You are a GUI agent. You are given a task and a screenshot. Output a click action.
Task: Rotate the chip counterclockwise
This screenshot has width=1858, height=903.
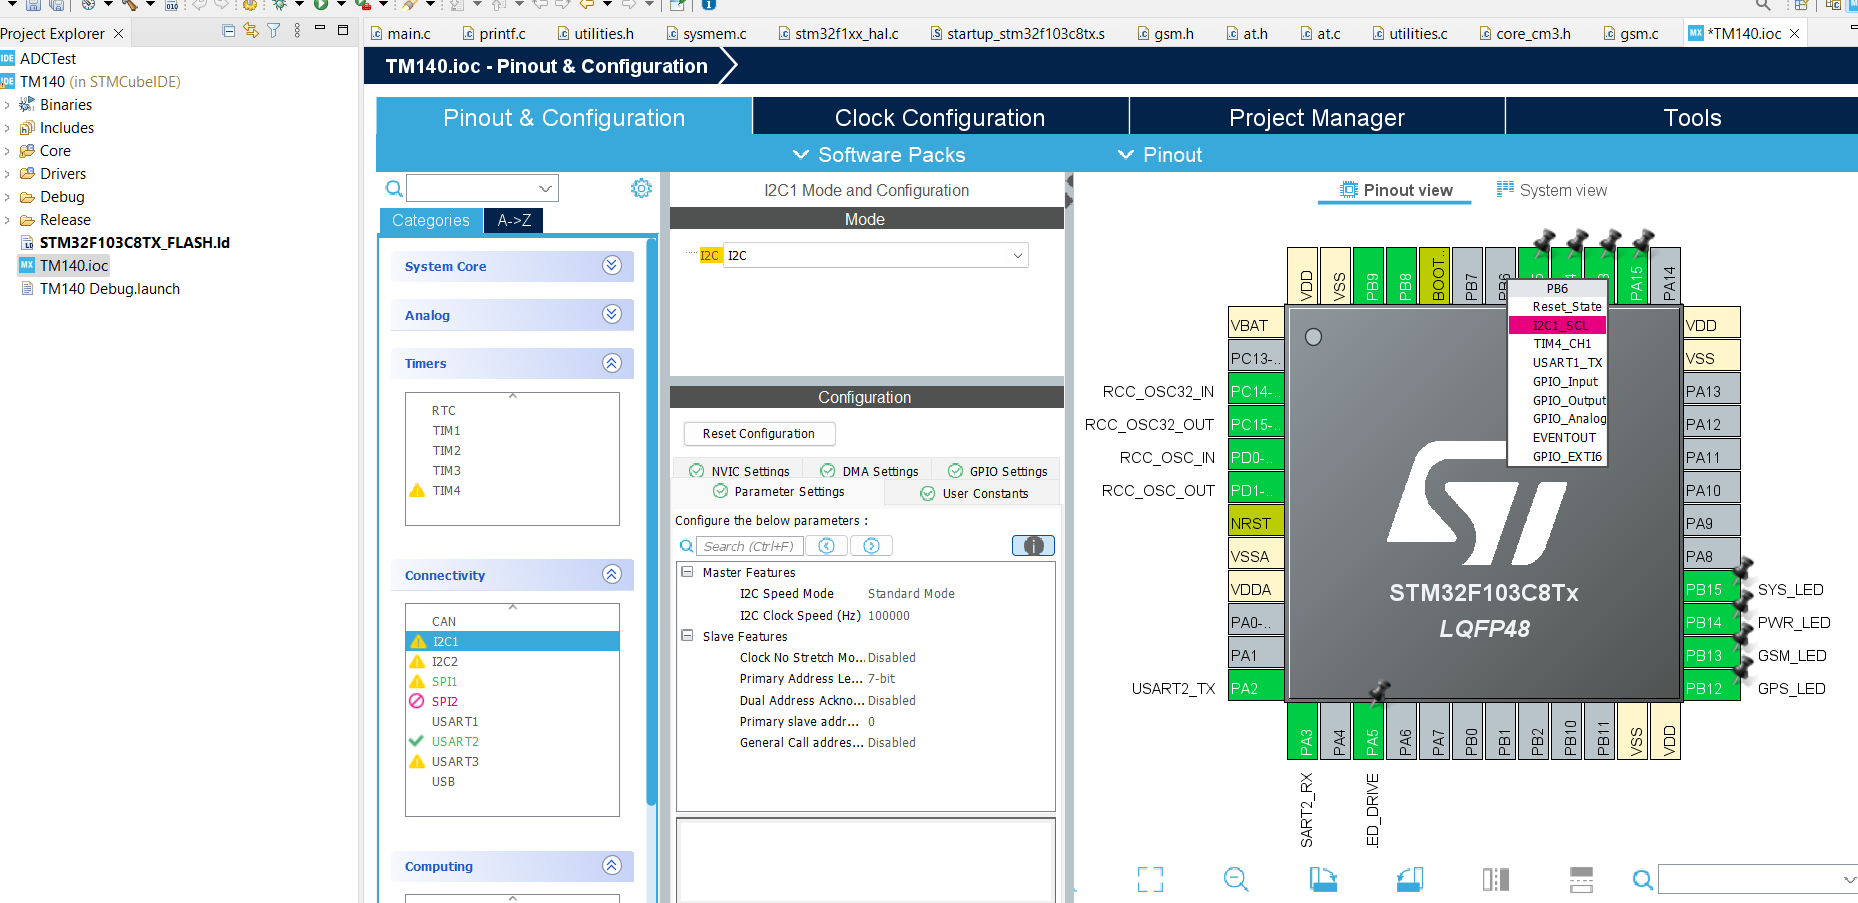click(x=1410, y=880)
